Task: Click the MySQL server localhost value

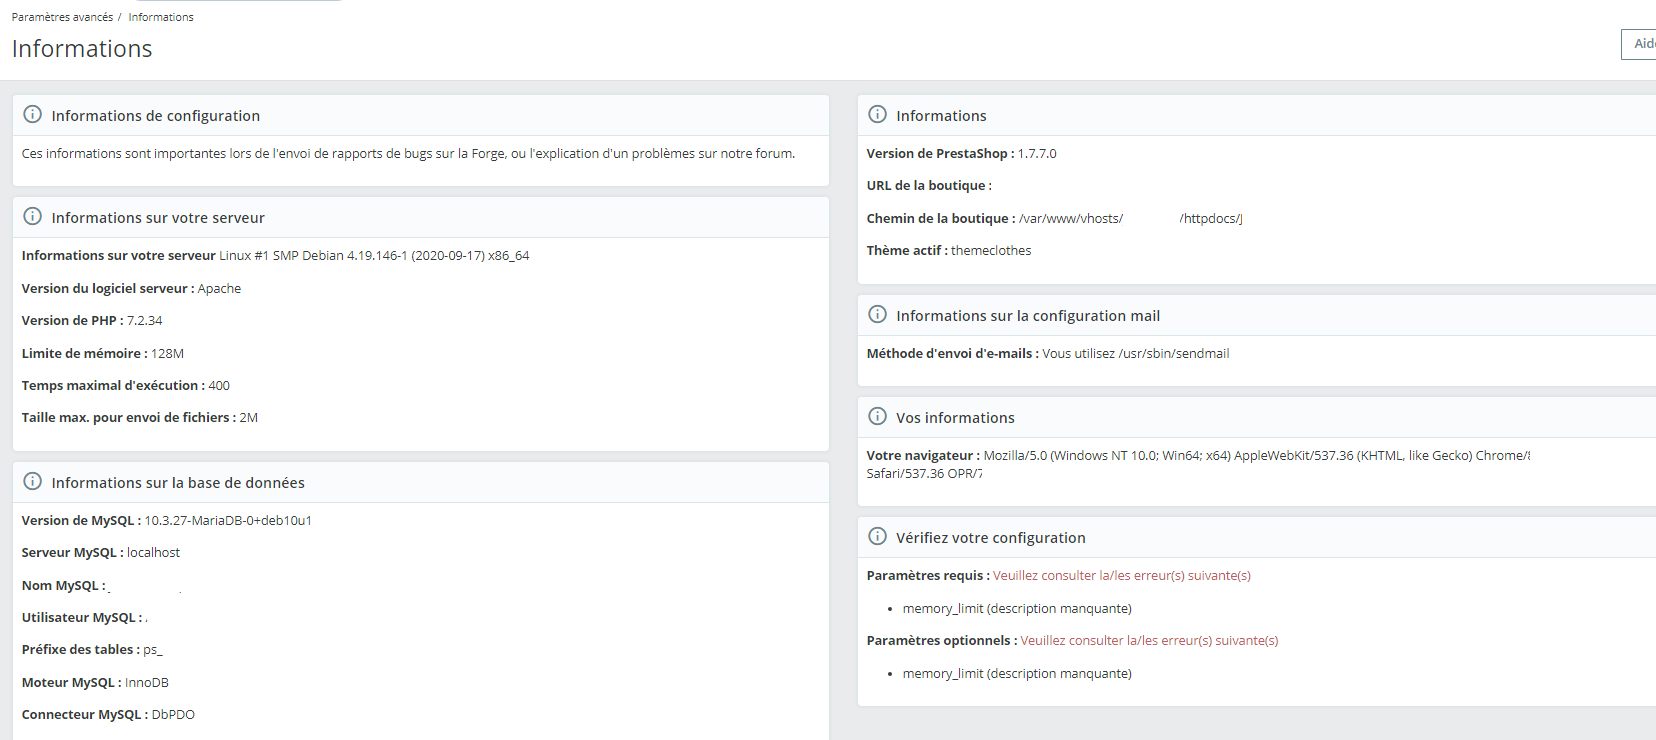Action: pos(153,553)
